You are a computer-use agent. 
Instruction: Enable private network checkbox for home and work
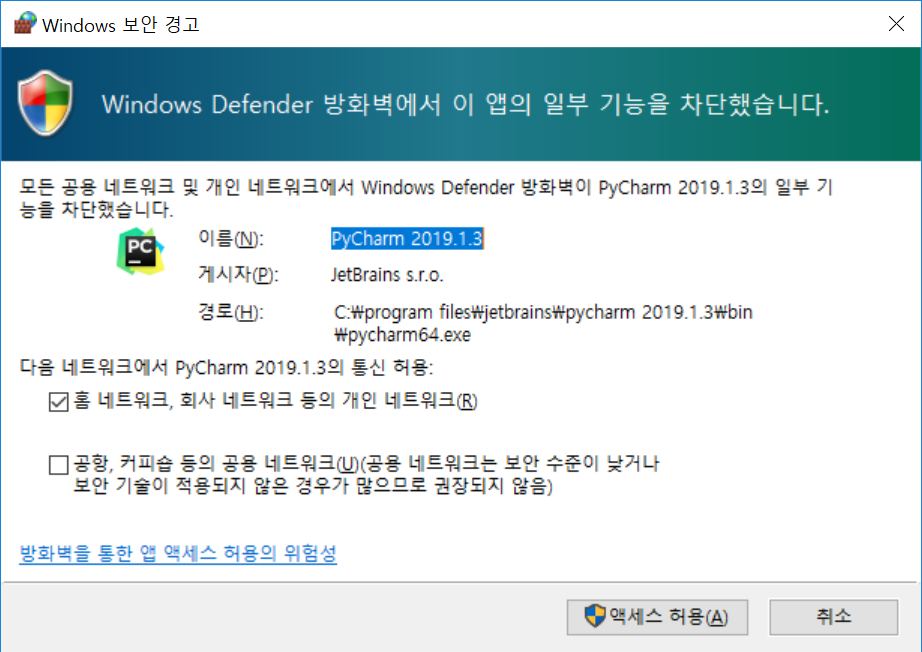tap(59, 402)
